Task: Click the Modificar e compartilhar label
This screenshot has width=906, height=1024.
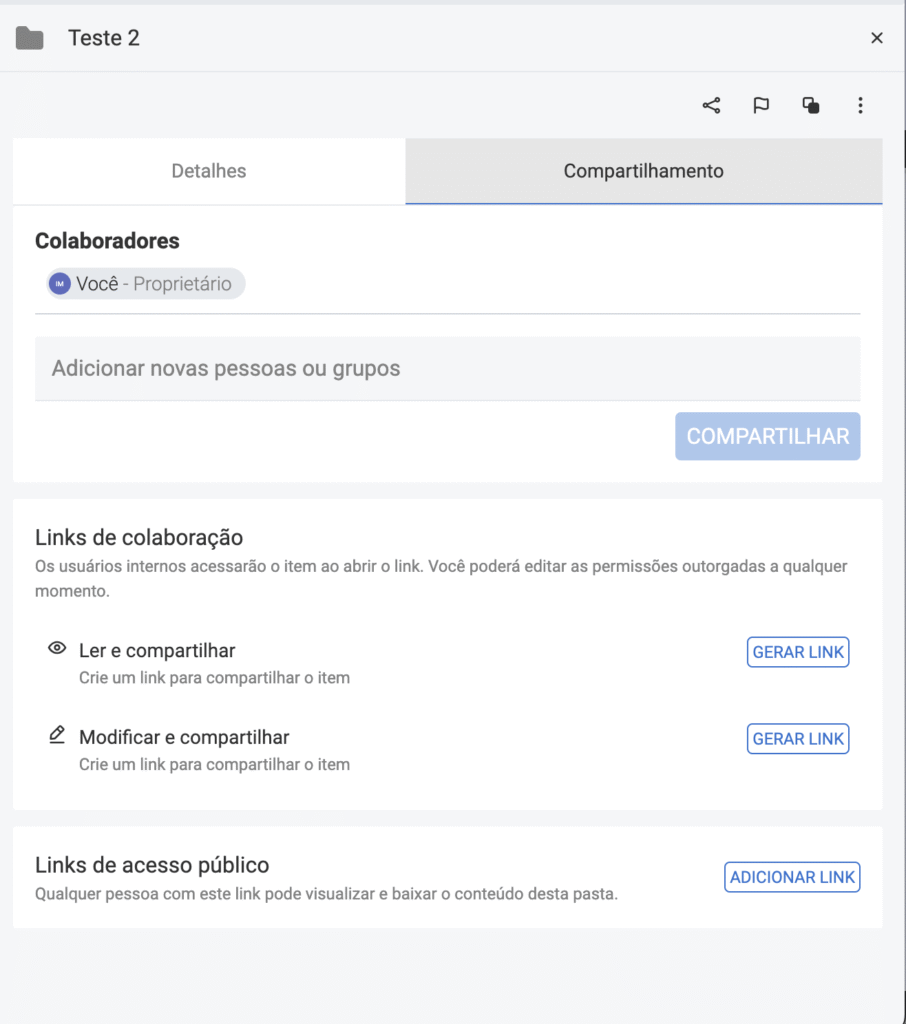Action: [184, 738]
